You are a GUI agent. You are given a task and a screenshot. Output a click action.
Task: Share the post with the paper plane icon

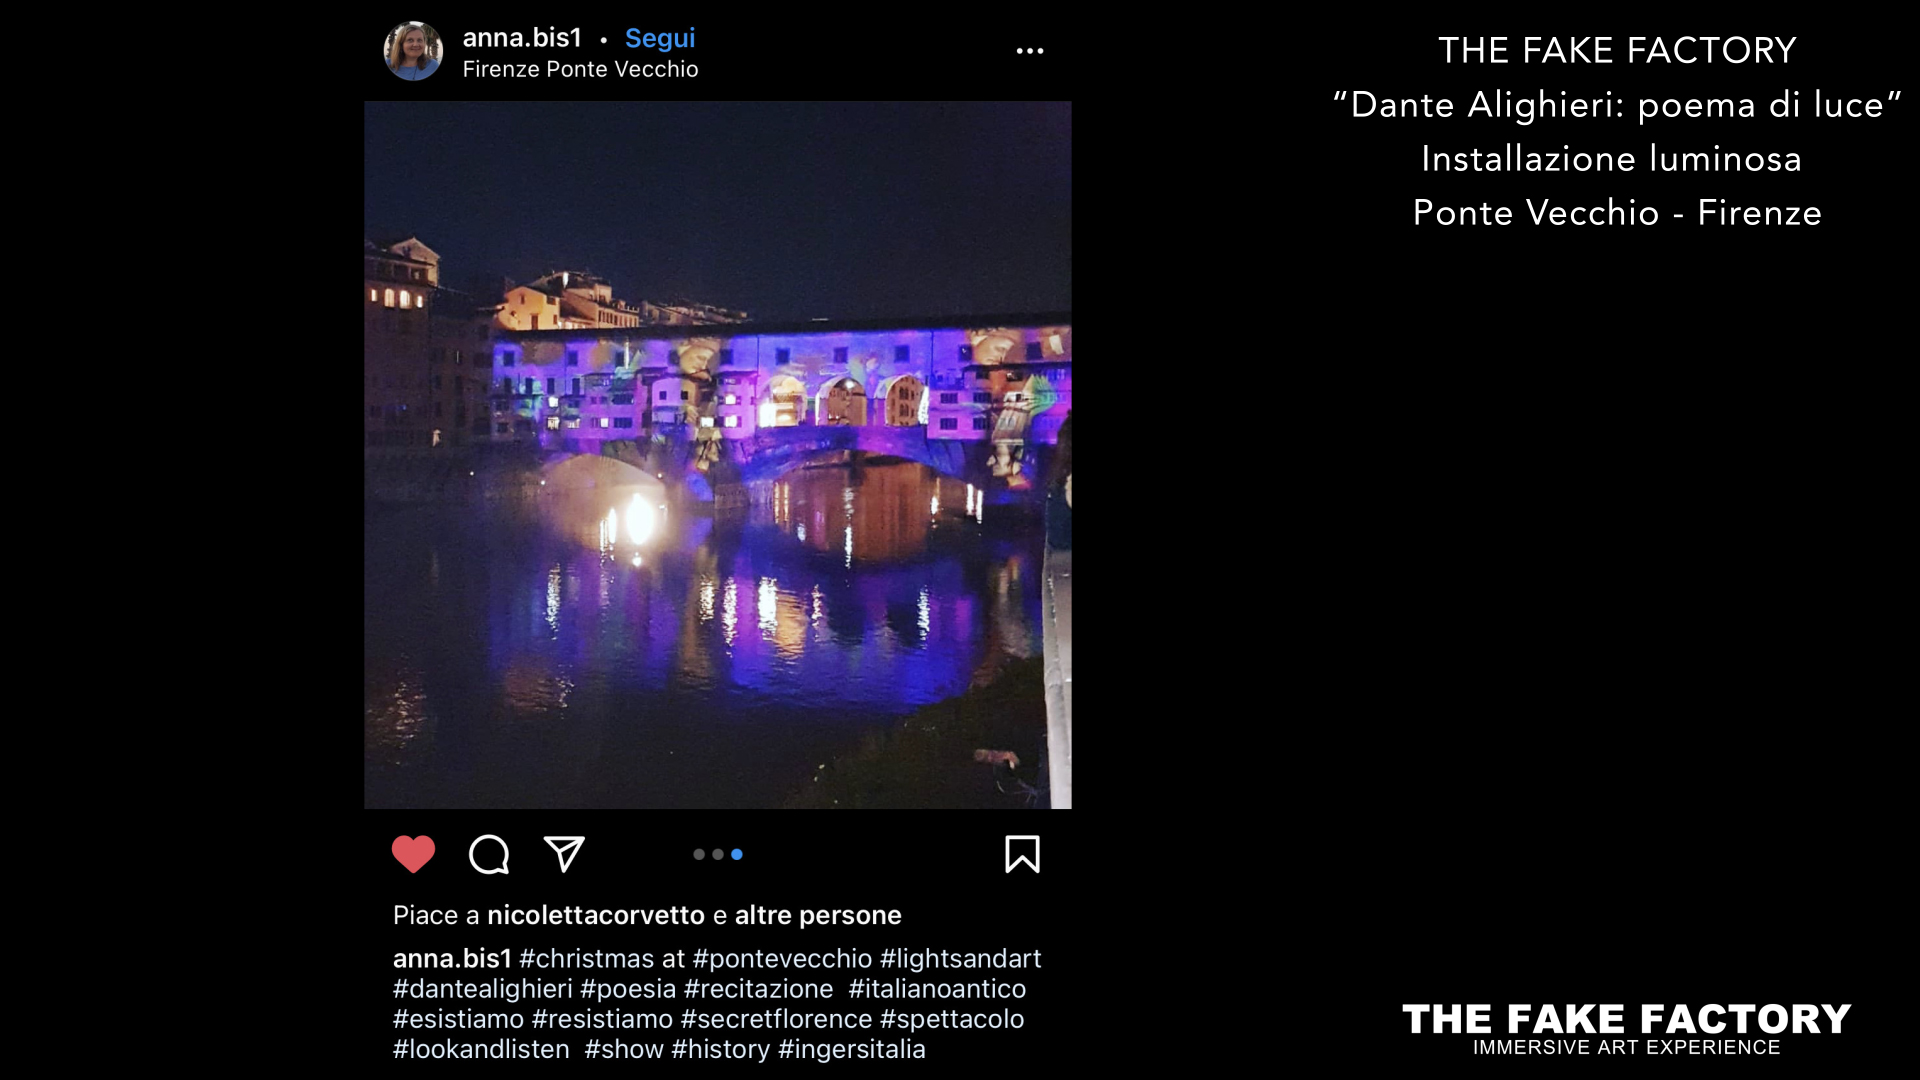point(564,854)
